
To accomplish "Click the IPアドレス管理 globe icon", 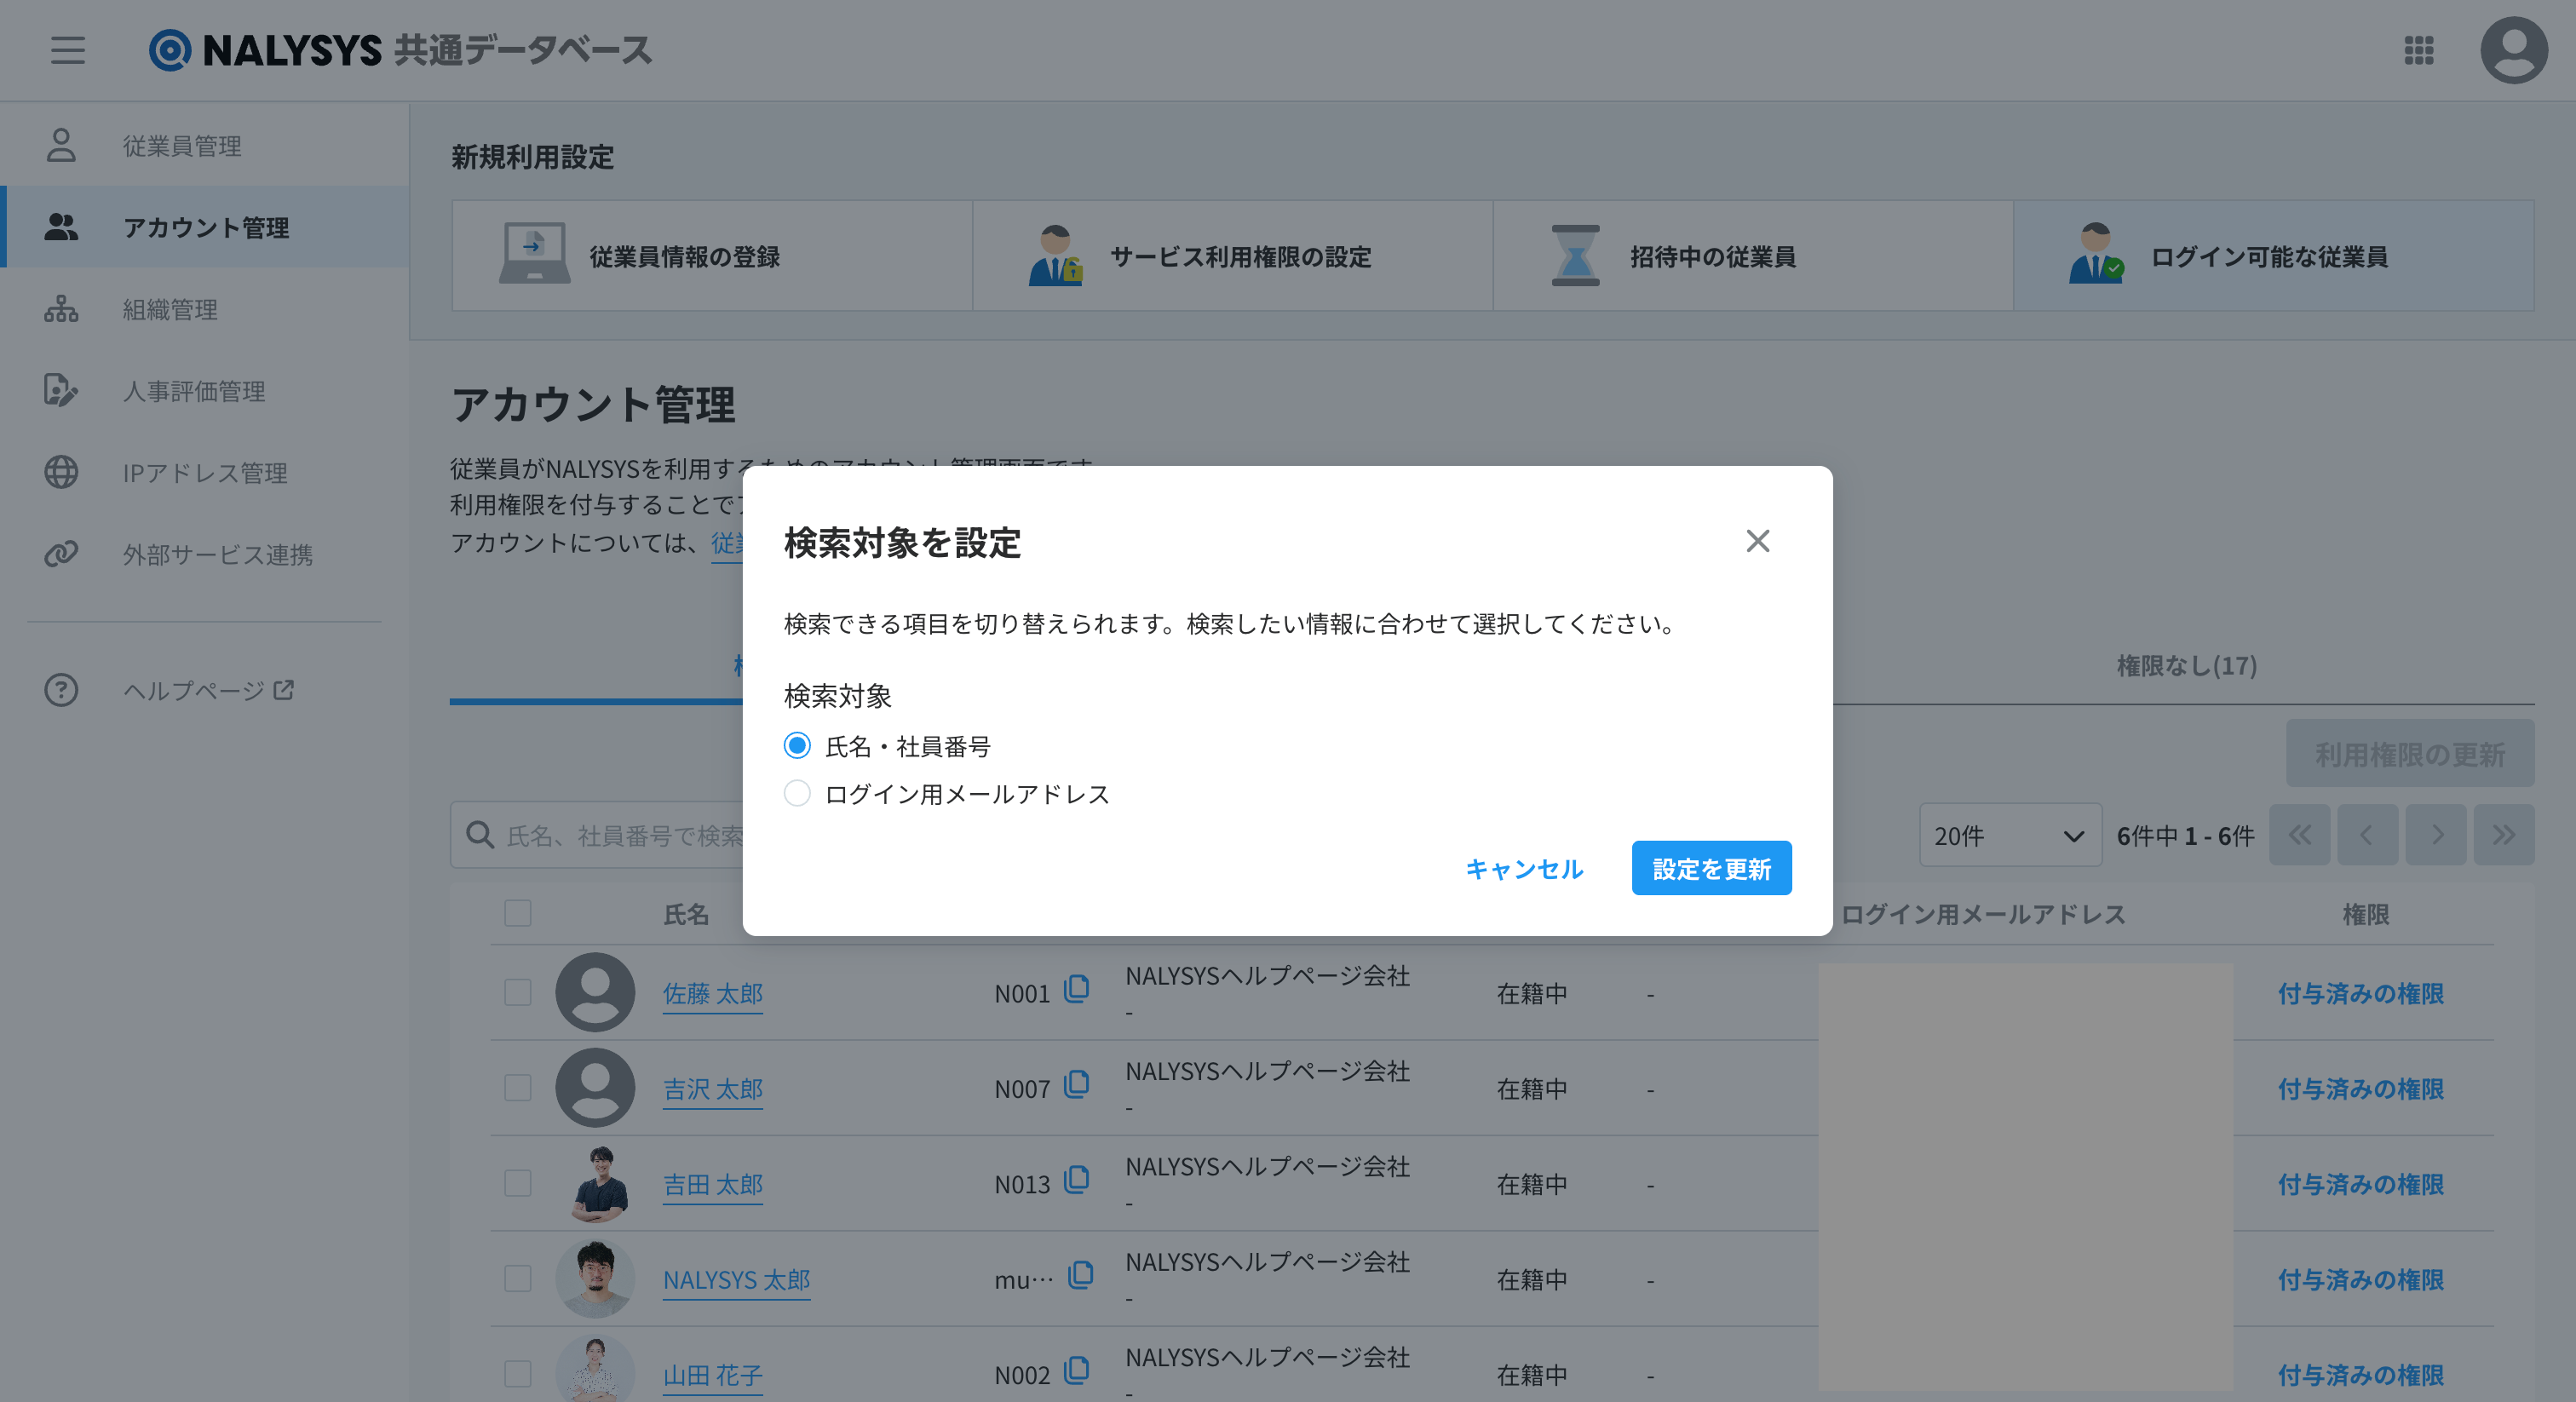I will click(61, 472).
